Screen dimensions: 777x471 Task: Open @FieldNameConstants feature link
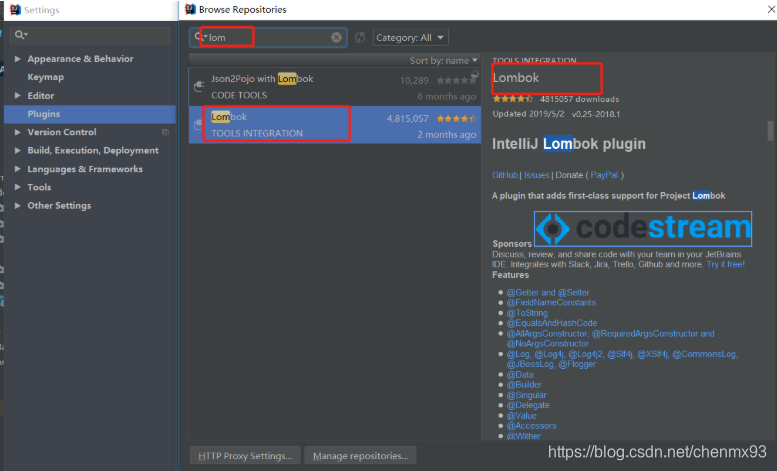551,302
